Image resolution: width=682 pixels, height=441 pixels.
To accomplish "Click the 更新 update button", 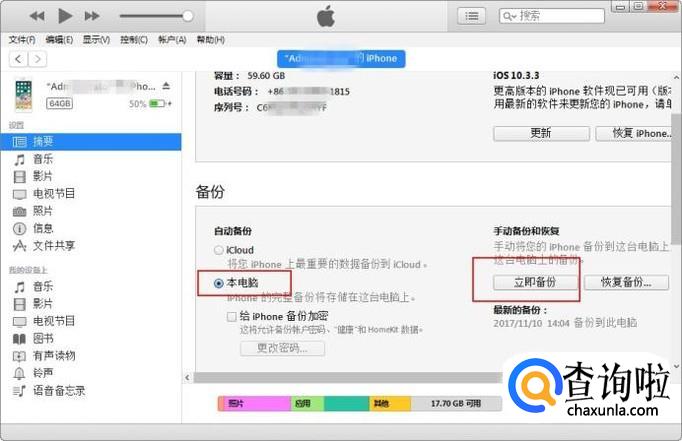I will tap(541, 133).
